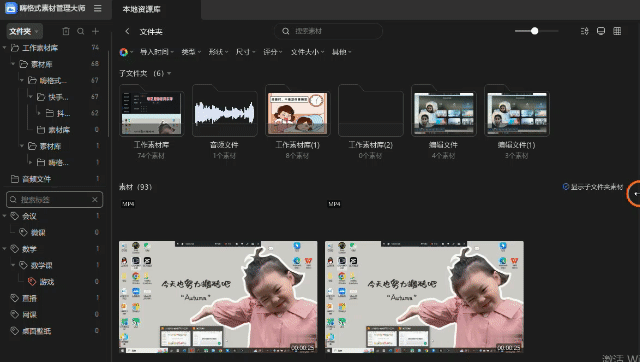Open the 评分 filter dropdown

272,52
